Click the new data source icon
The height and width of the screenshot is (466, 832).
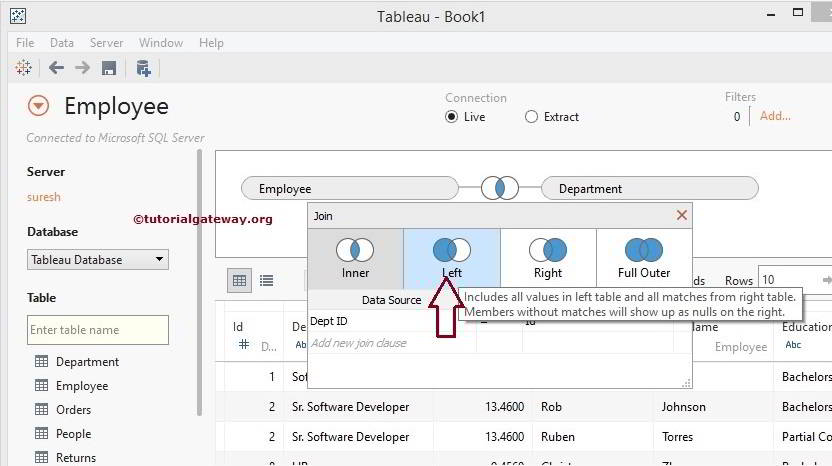pyautogui.click(x=143, y=68)
